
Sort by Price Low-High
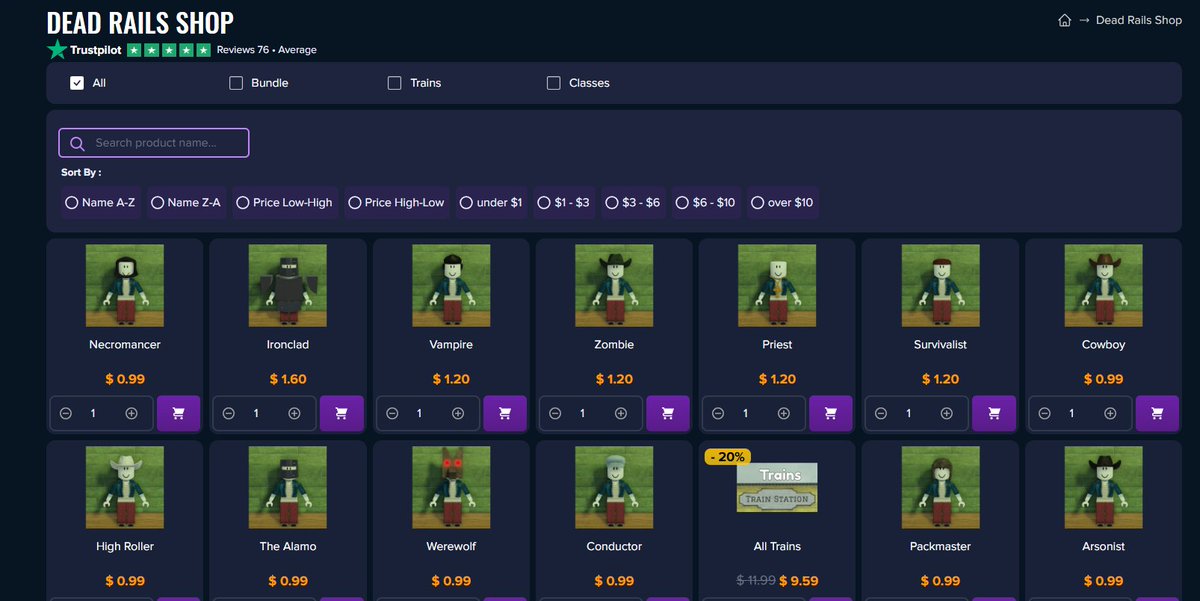click(285, 202)
